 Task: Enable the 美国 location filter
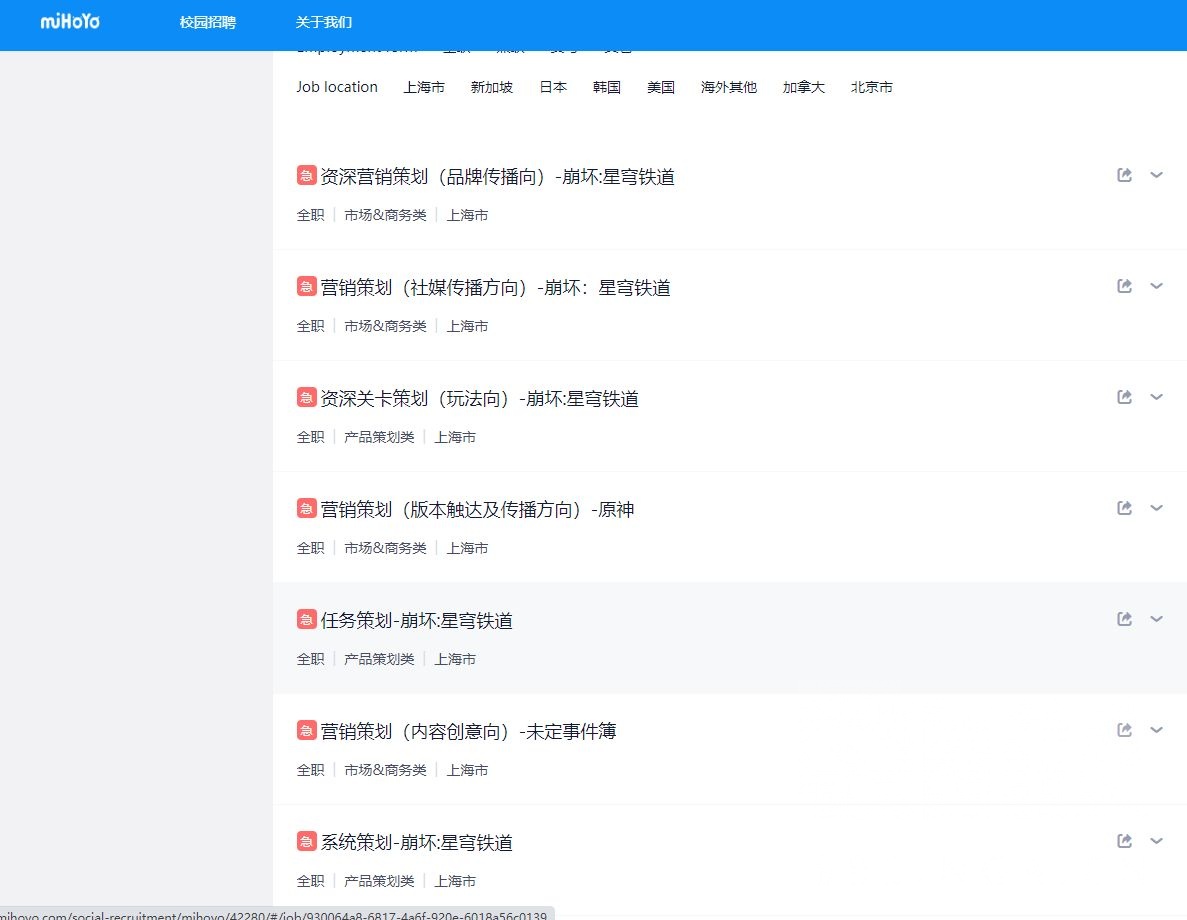click(x=660, y=87)
